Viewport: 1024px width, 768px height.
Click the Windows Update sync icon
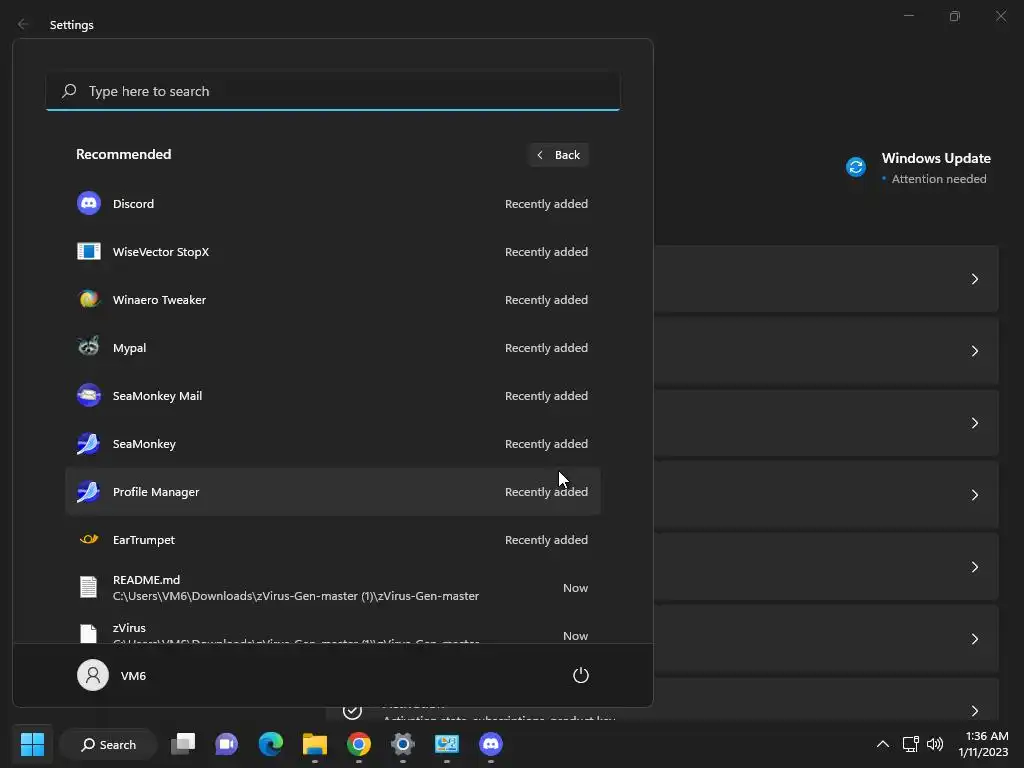[856, 167]
